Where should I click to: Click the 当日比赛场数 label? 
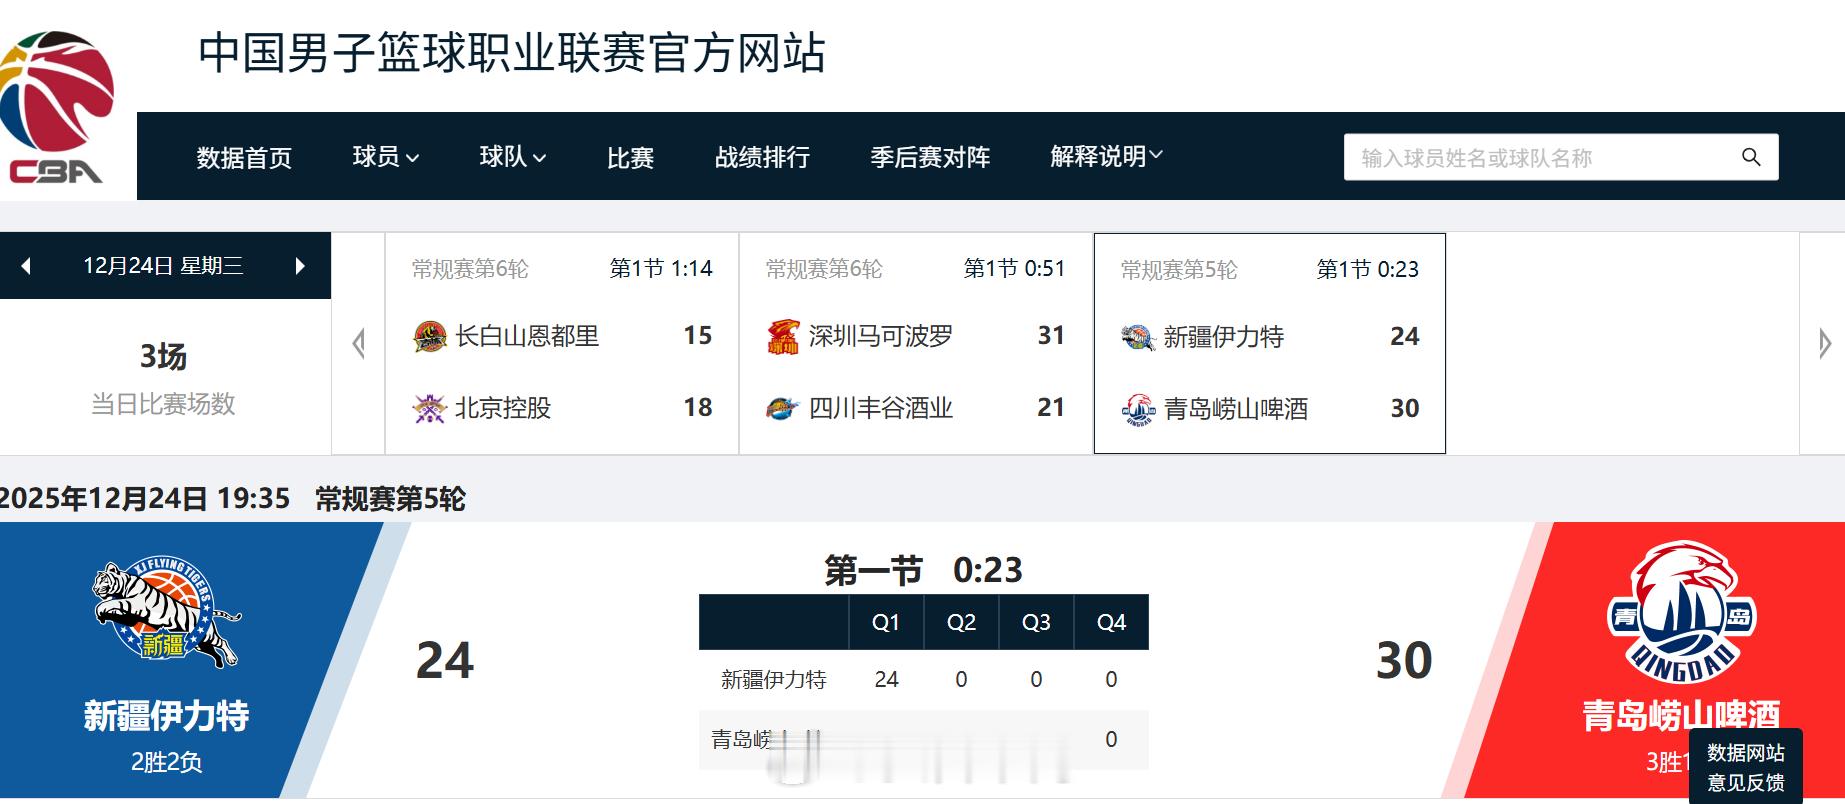[163, 404]
